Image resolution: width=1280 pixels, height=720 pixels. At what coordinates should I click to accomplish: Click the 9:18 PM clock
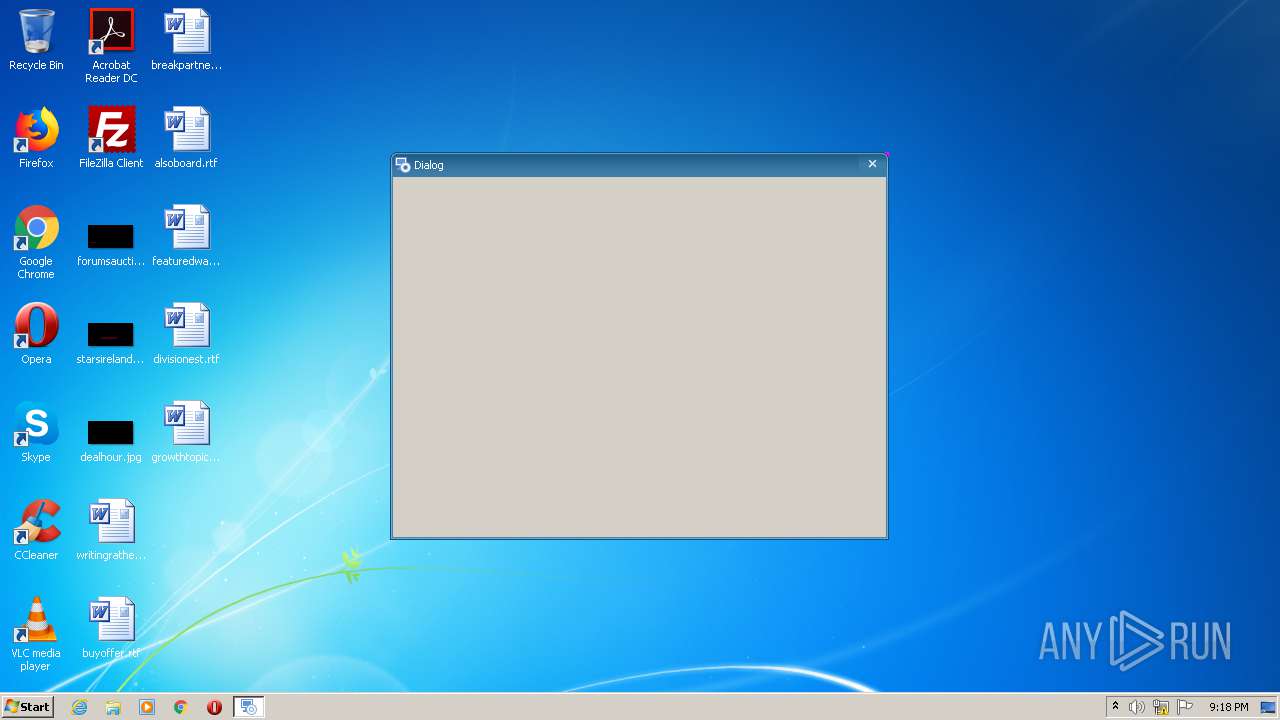click(1228, 707)
